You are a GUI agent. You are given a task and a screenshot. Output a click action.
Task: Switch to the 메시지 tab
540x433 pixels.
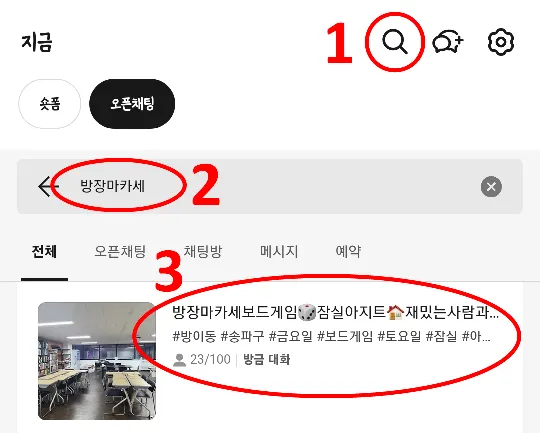(x=279, y=251)
